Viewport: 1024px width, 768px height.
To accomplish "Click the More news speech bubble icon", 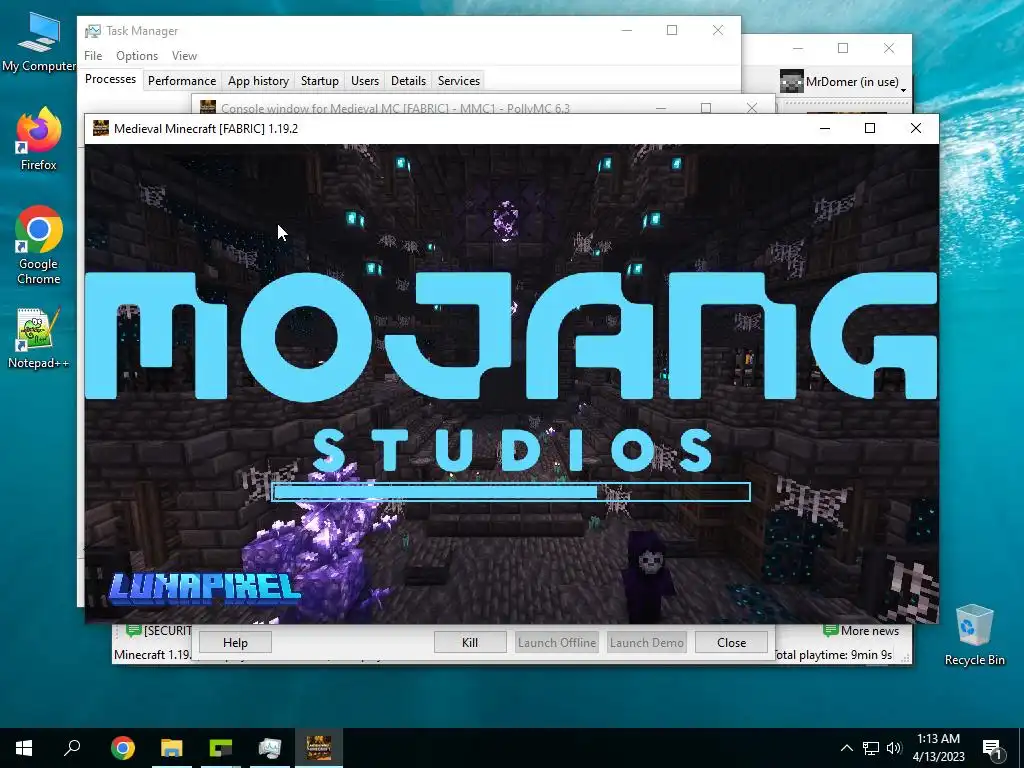I will pos(831,631).
